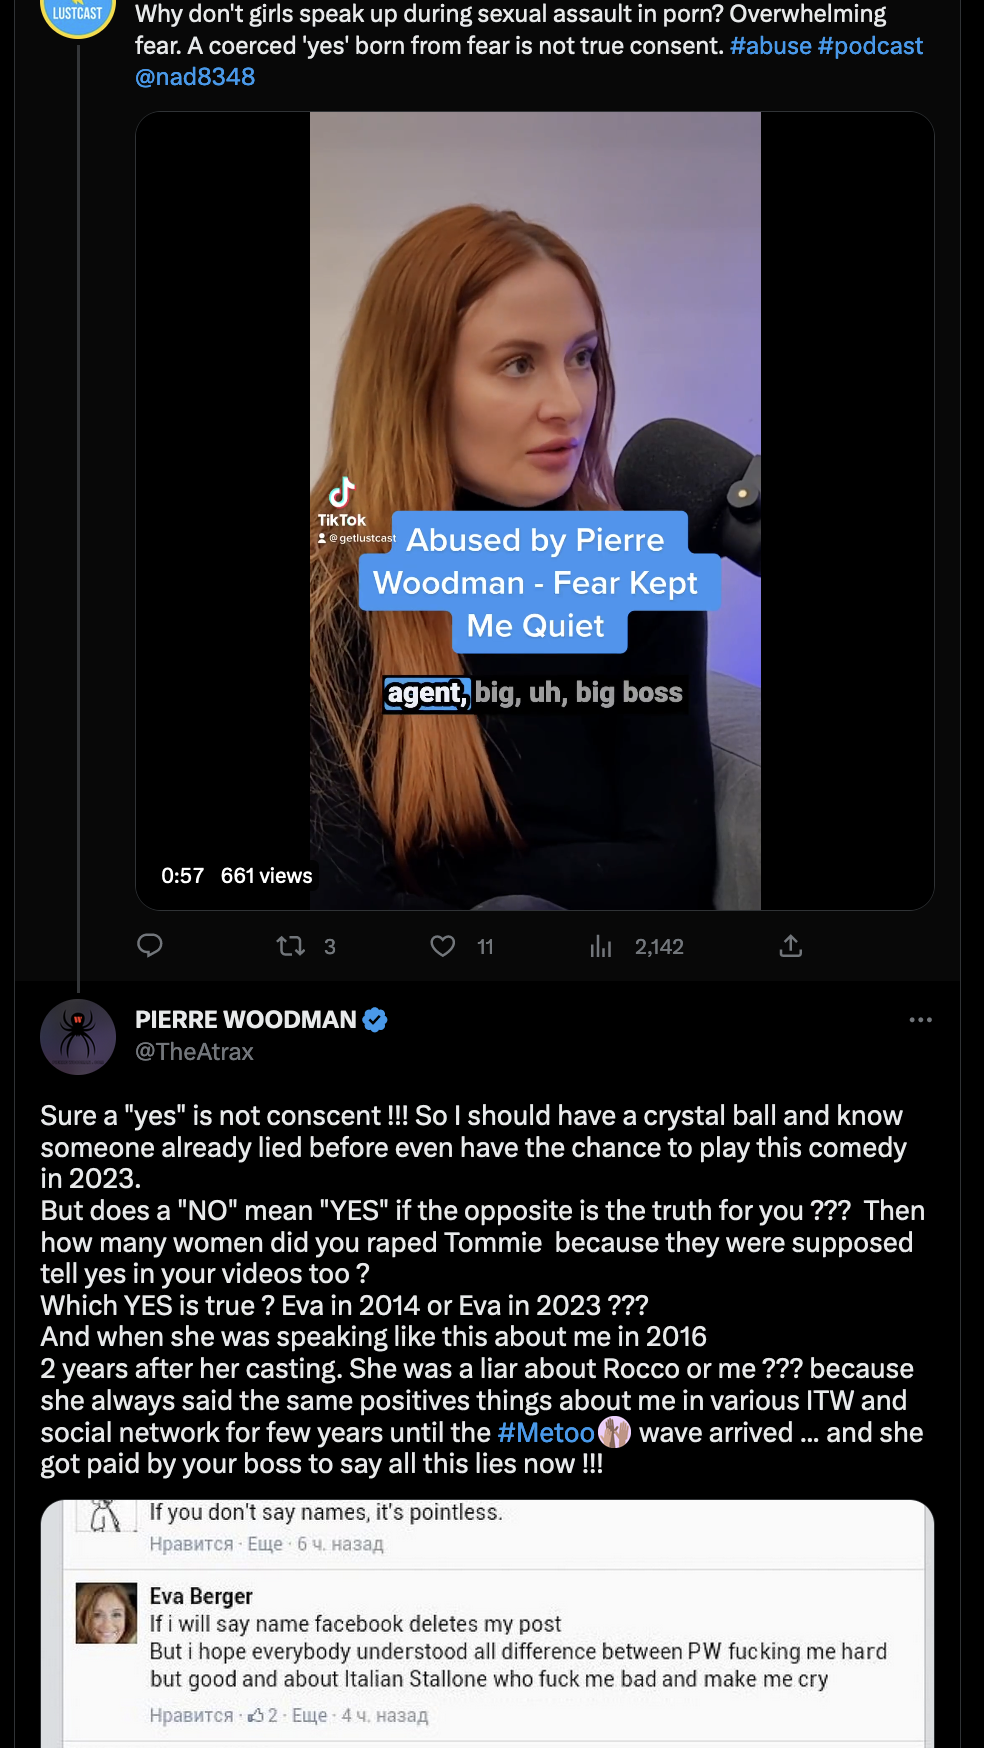Open the #Metoo hashtag link
The width and height of the screenshot is (984, 1748).
546,1433
